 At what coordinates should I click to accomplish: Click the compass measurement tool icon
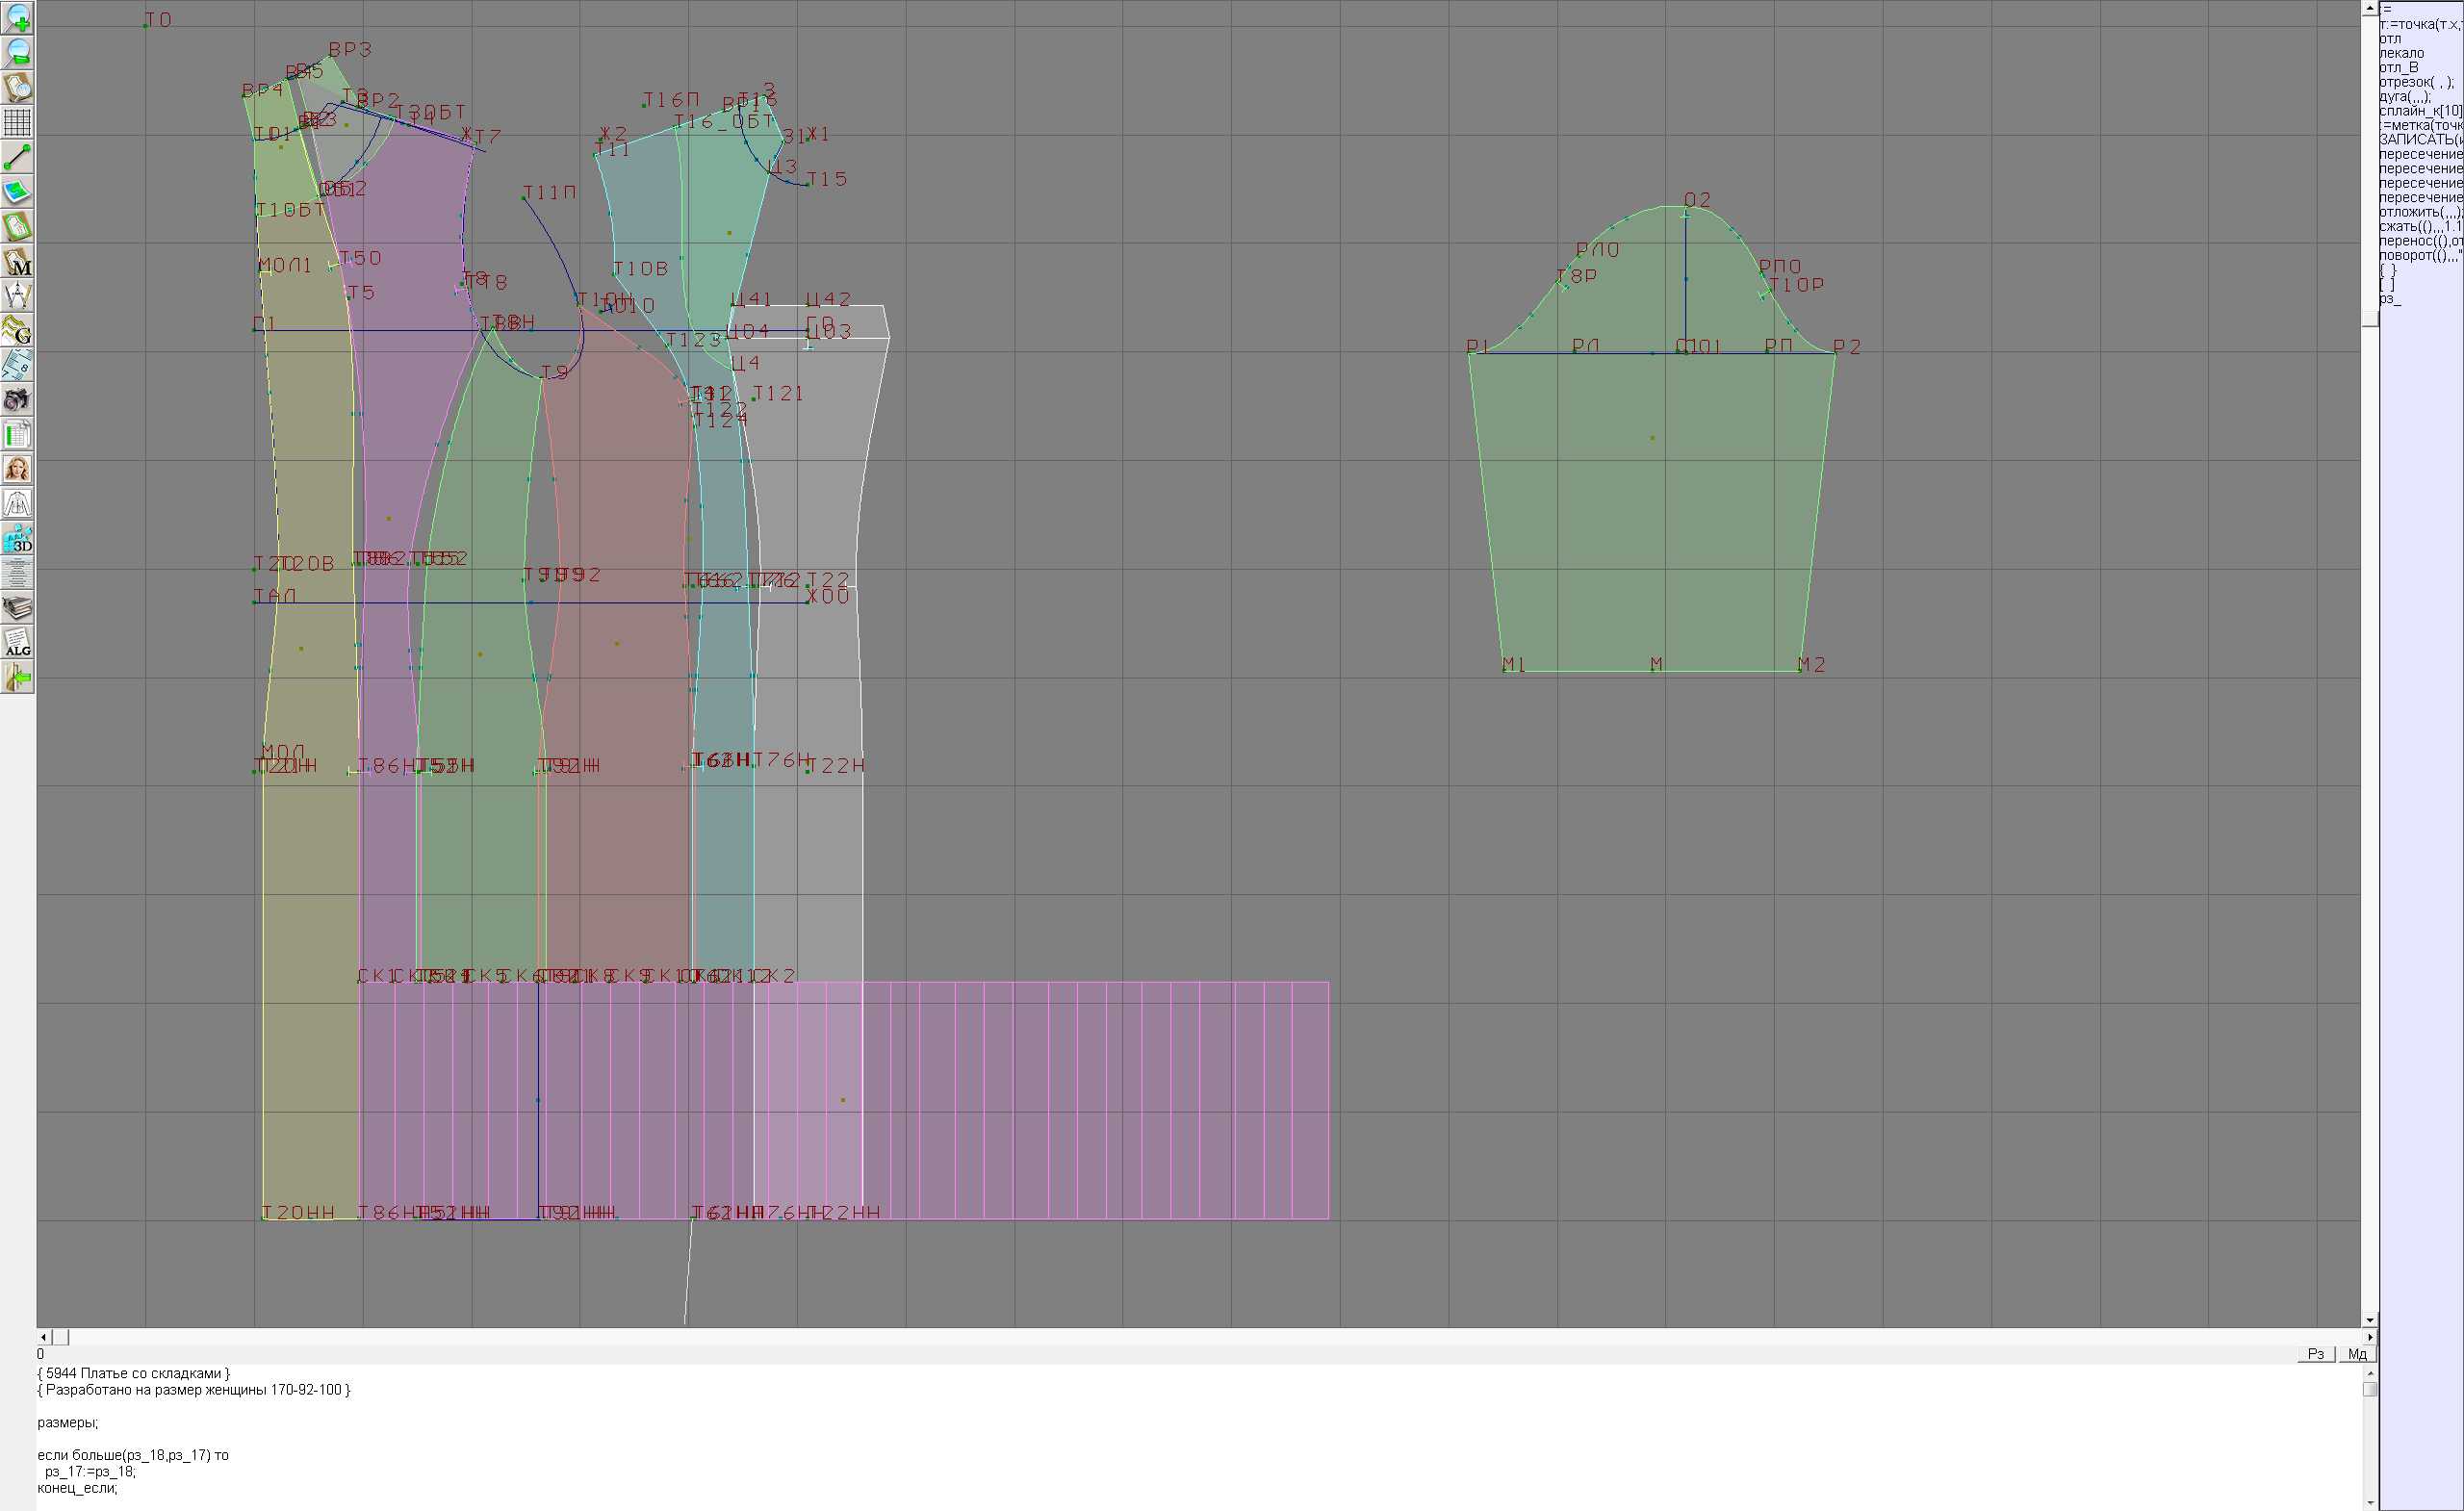pyautogui.click(x=17, y=296)
